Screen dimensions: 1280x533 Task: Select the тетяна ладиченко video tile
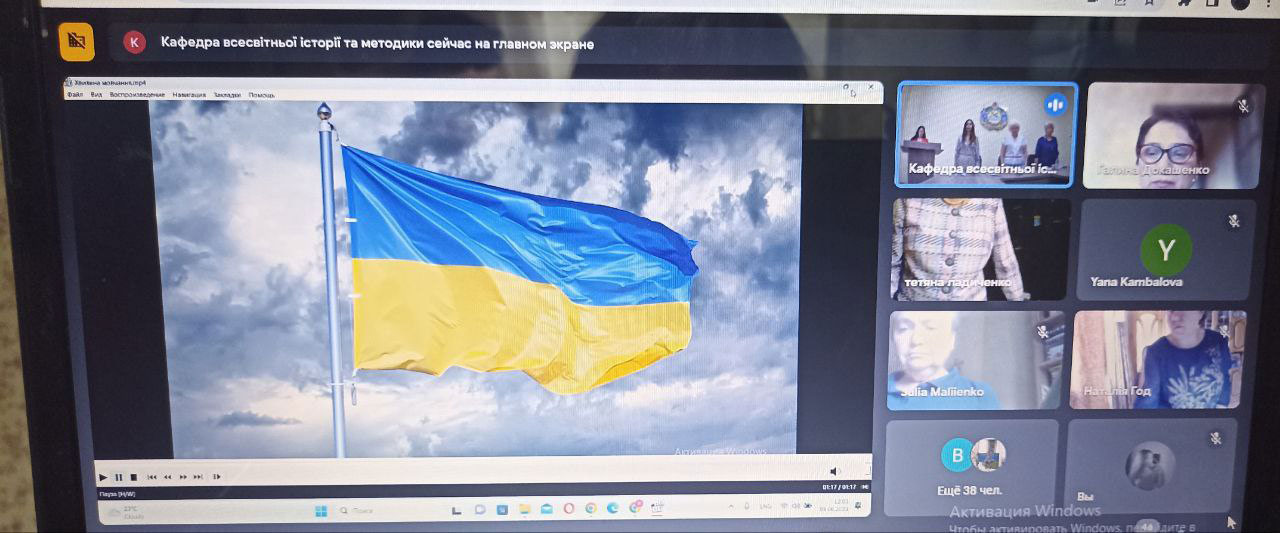coord(981,248)
